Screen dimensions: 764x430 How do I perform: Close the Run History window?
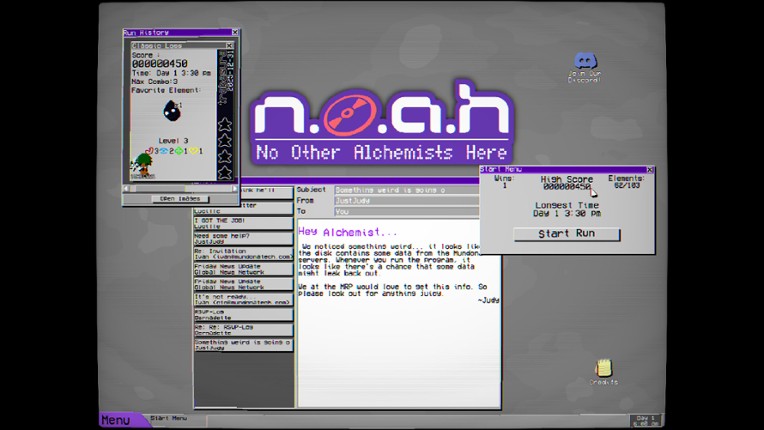pyautogui.click(x=235, y=32)
